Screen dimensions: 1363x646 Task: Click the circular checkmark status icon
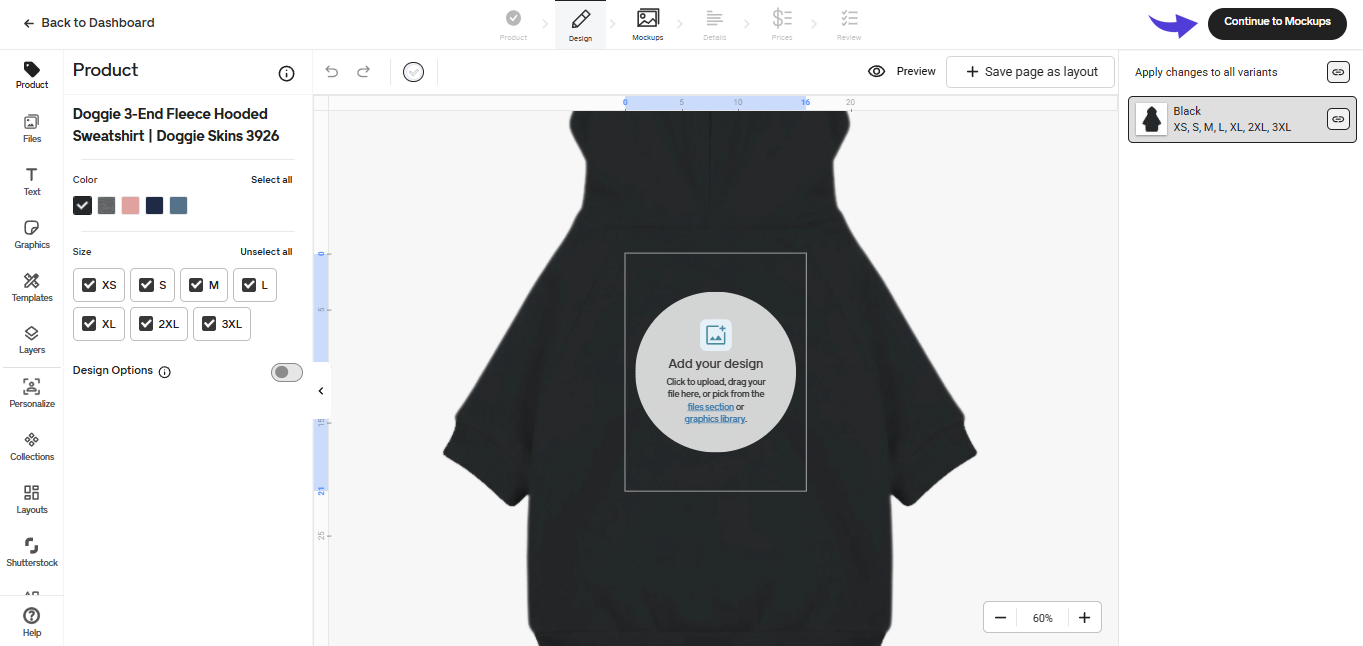pos(413,72)
